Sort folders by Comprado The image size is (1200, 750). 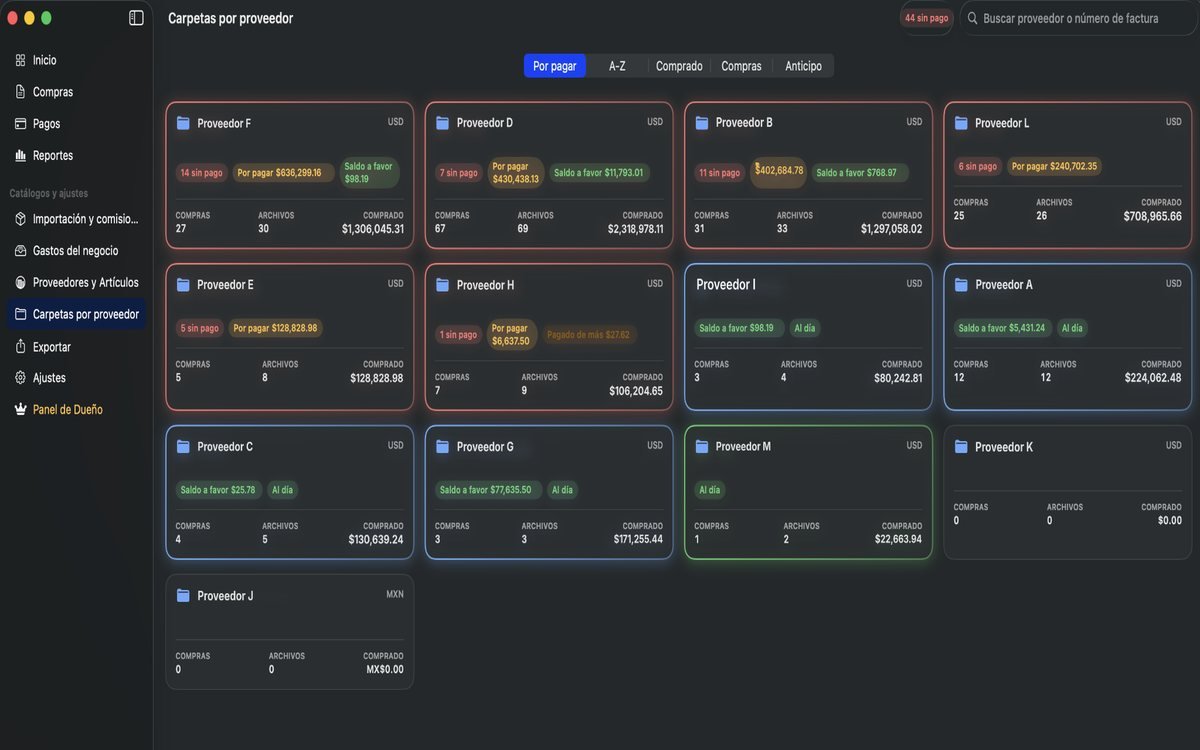[x=679, y=66]
